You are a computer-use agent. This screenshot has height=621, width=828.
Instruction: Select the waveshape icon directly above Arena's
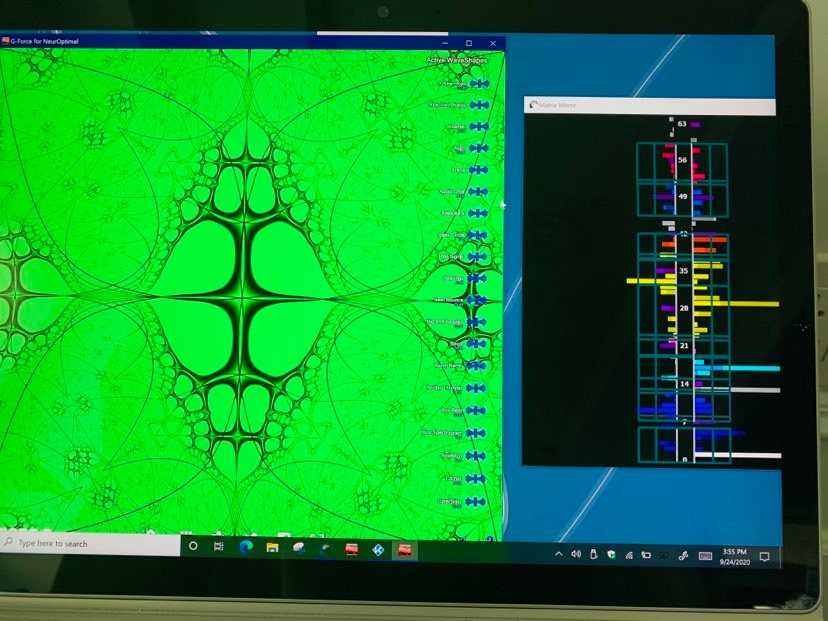[479, 148]
